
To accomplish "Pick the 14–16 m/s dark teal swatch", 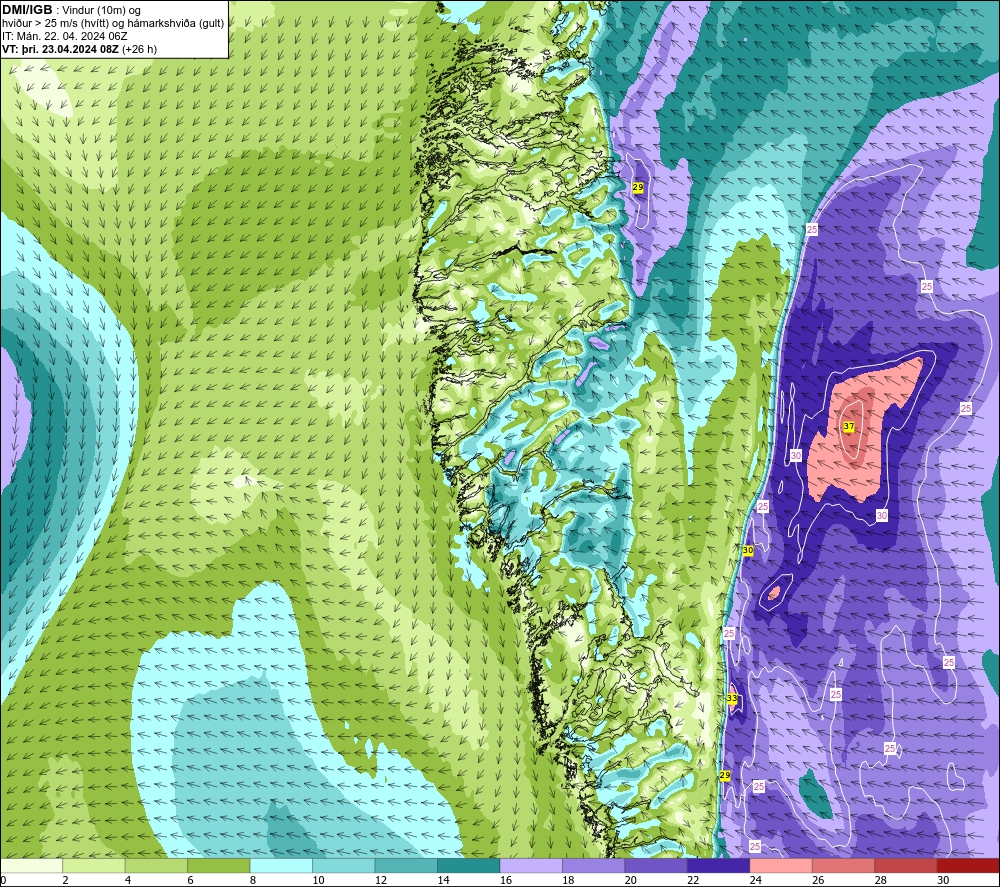I will click(x=469, y=865).
